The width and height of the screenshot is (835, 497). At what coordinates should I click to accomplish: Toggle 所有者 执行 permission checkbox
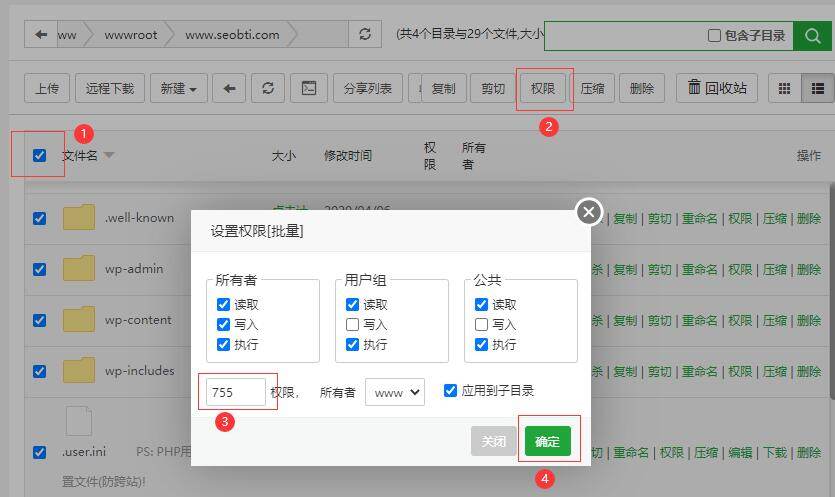click(224, 344)
